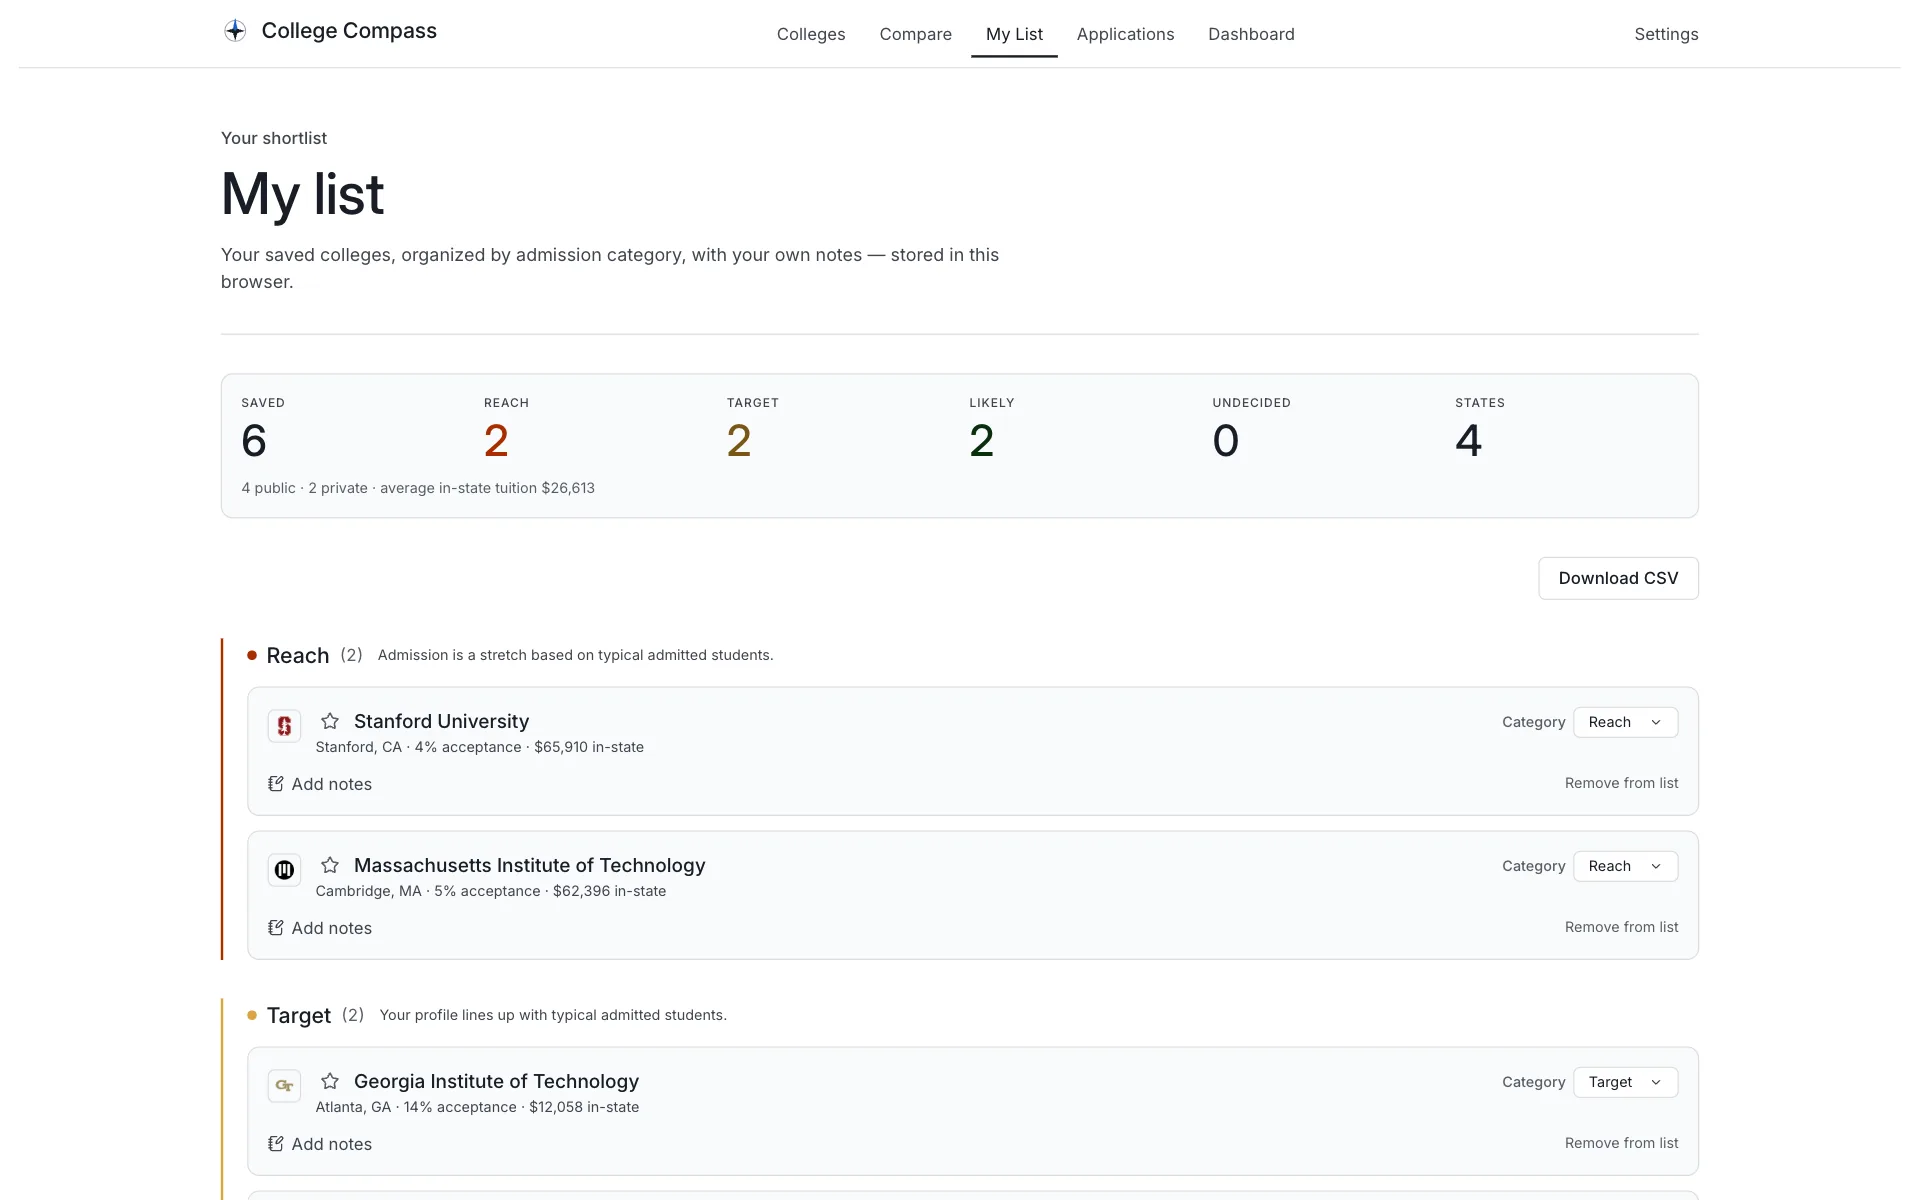Click the "Admission is a stretch" description
The width and height of the screenshot is (1920, 1200).
coord(575,655)
